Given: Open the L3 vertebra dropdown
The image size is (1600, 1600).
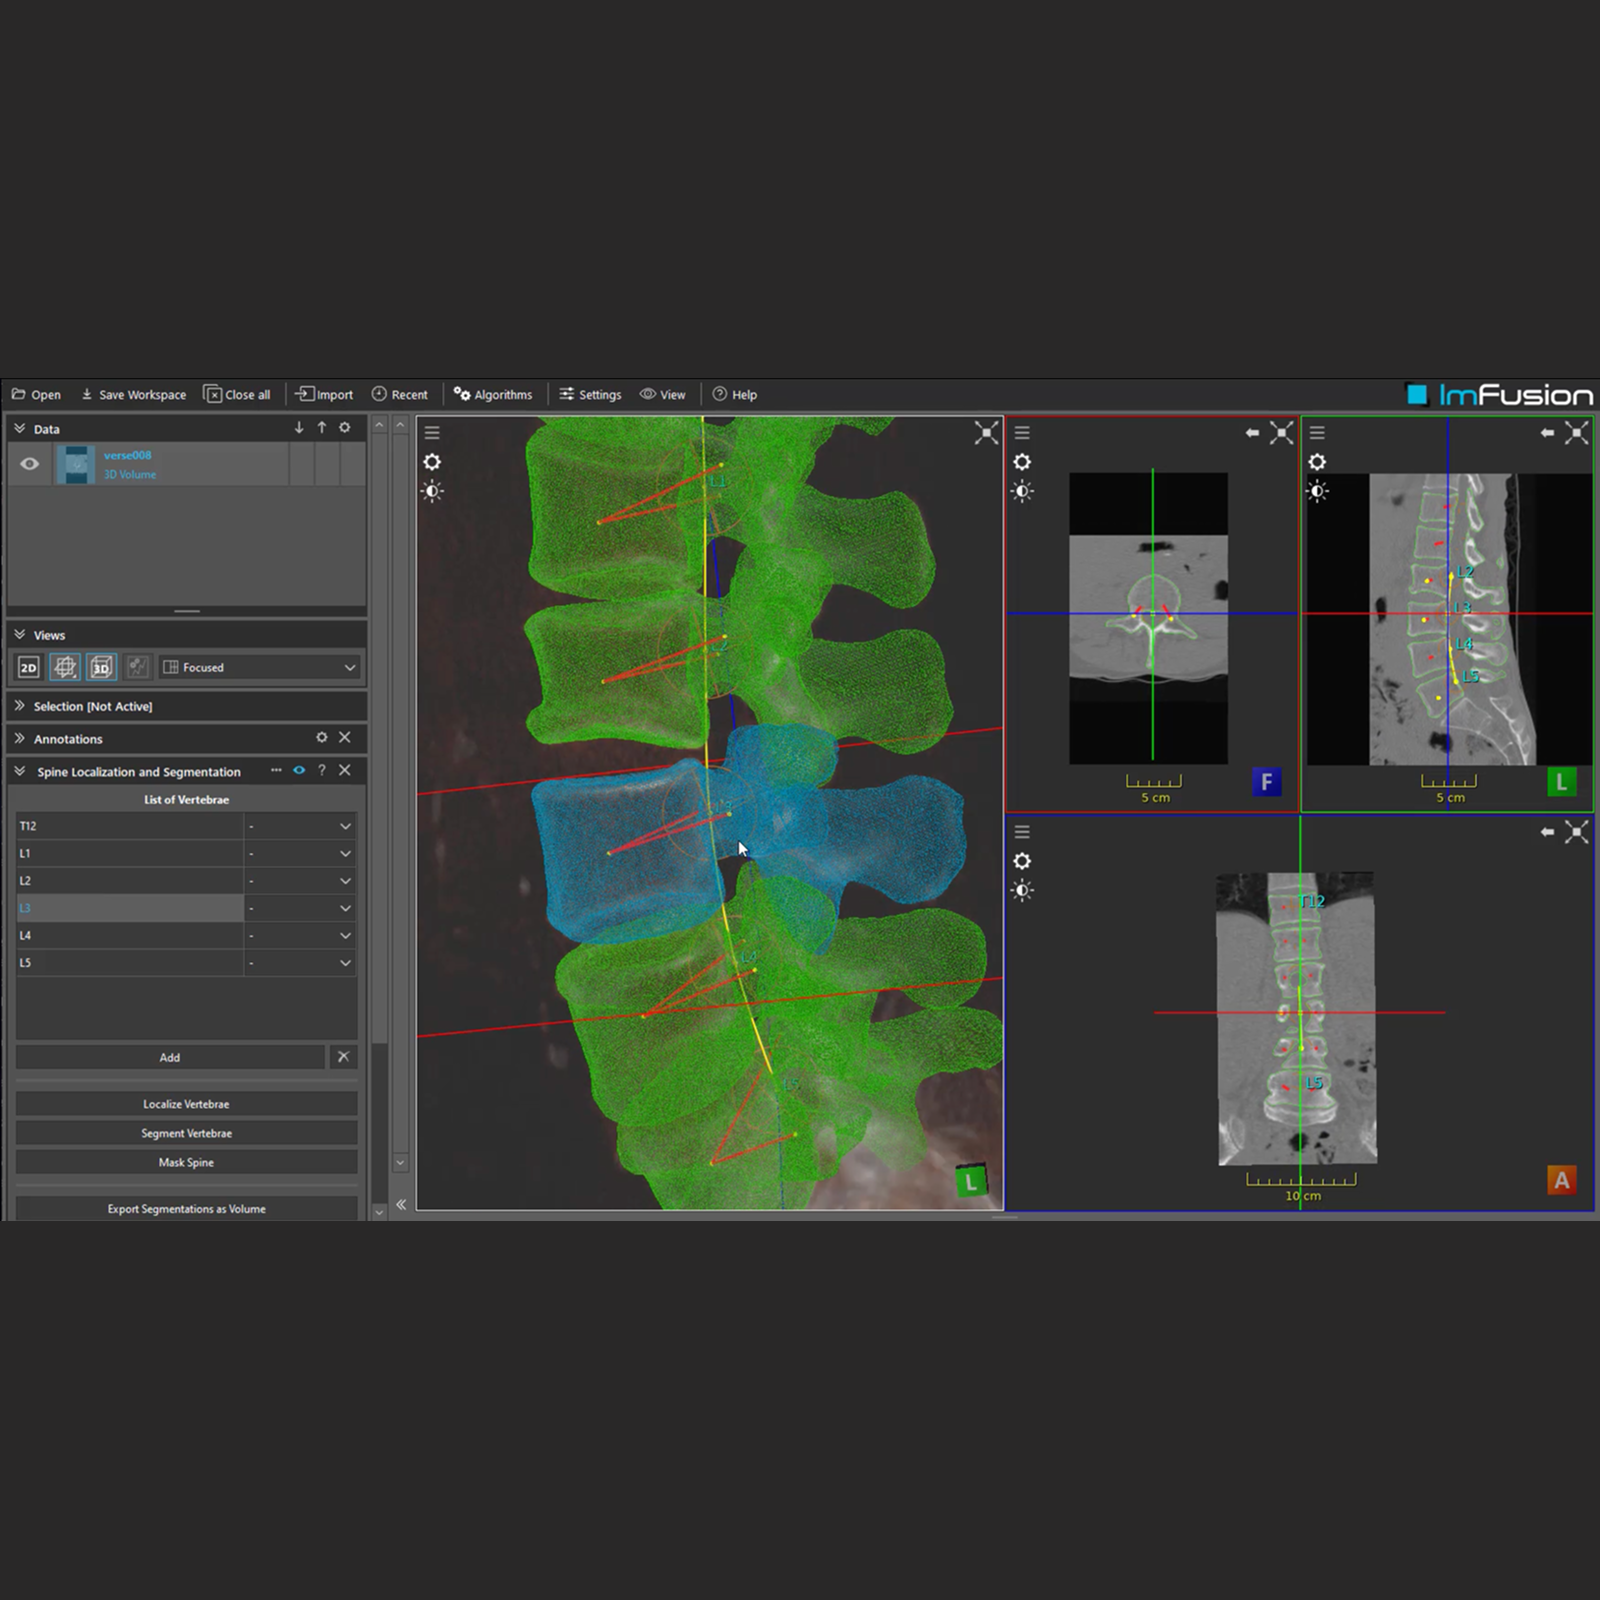Looking at the screenshot, I should coord(300,908).
